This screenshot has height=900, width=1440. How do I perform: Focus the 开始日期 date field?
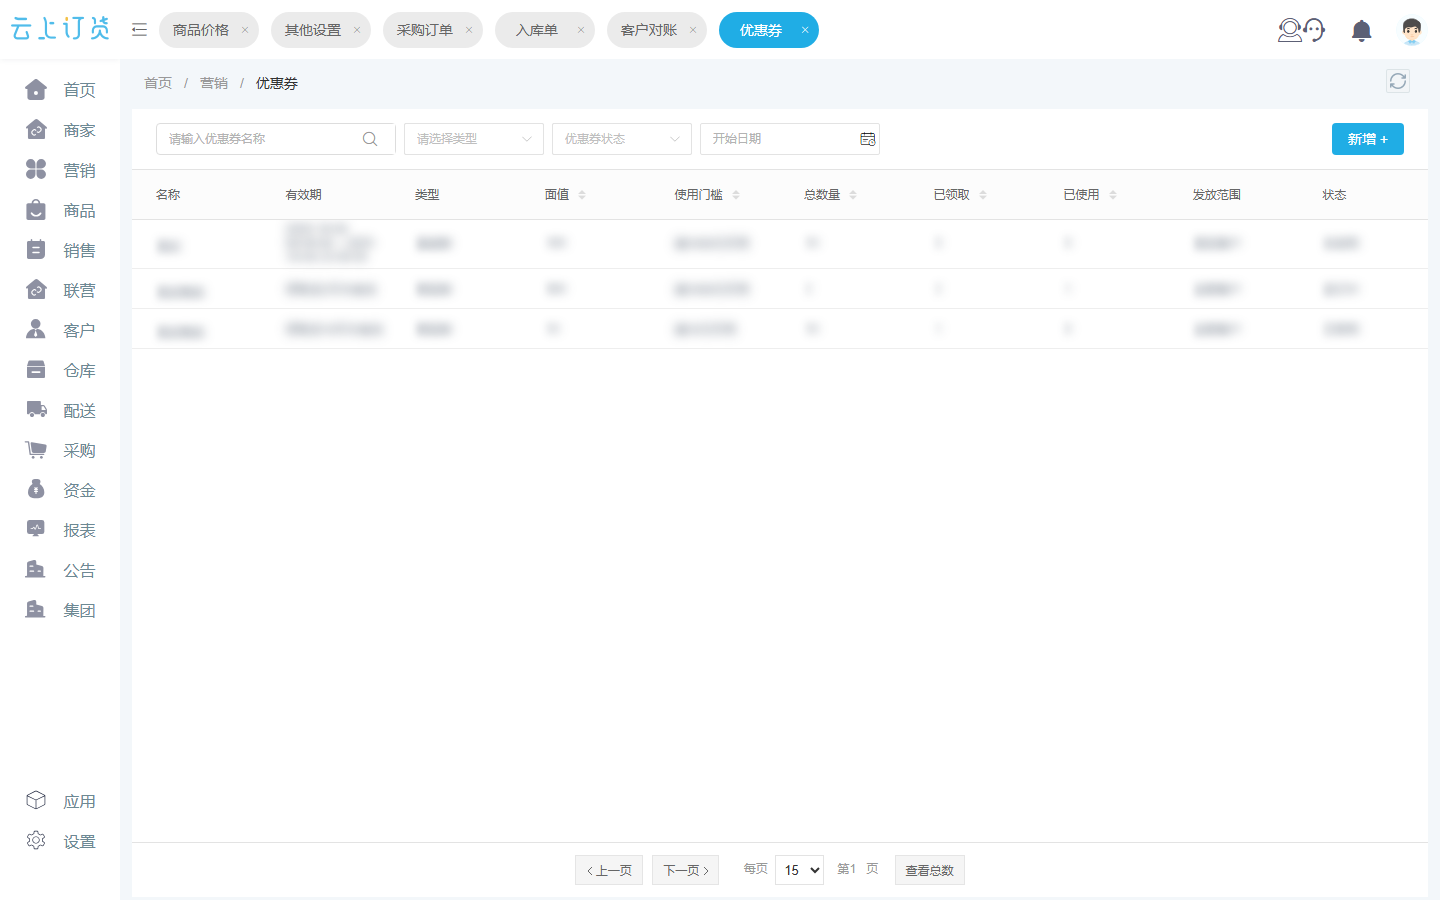click(x=790, y=139)
